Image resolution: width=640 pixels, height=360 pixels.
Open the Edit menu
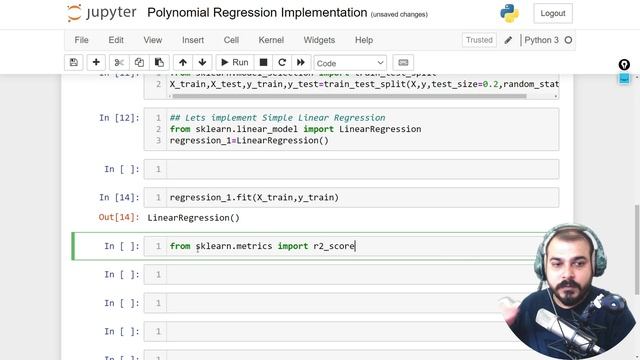(x=116, y=40)
